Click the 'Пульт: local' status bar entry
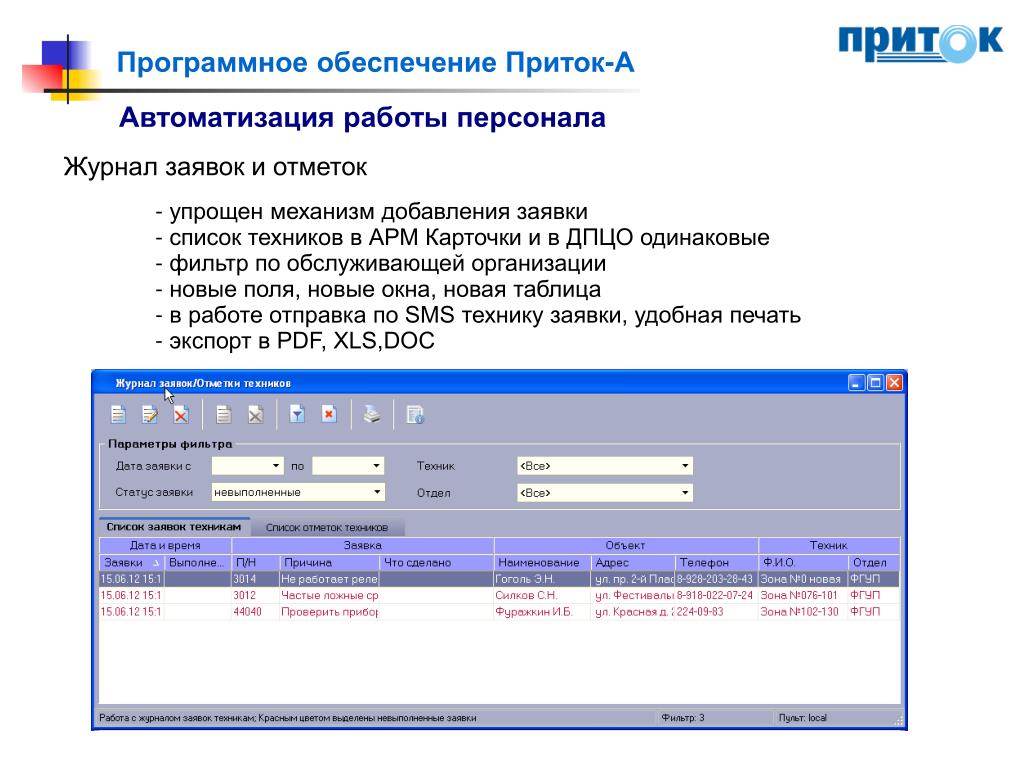The image size is (1023, 767). [802, 717]
